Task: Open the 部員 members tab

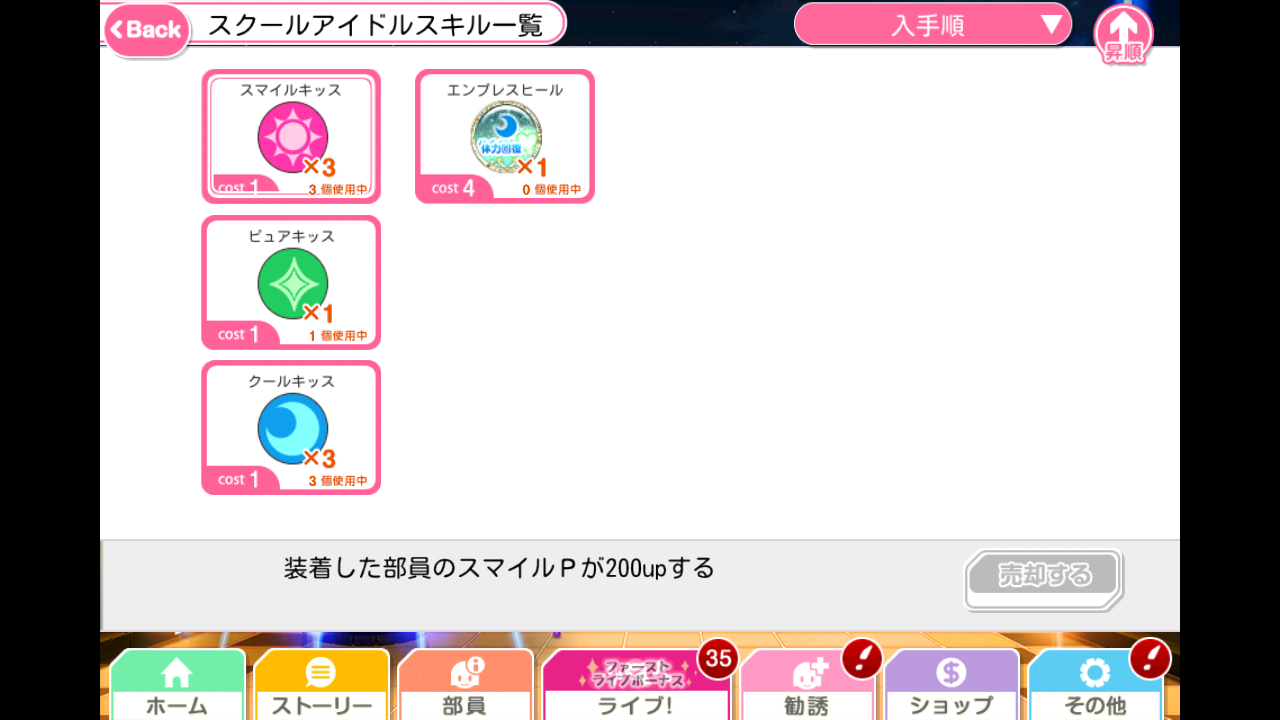Action: pyautogui.click(x=465, y=686)
